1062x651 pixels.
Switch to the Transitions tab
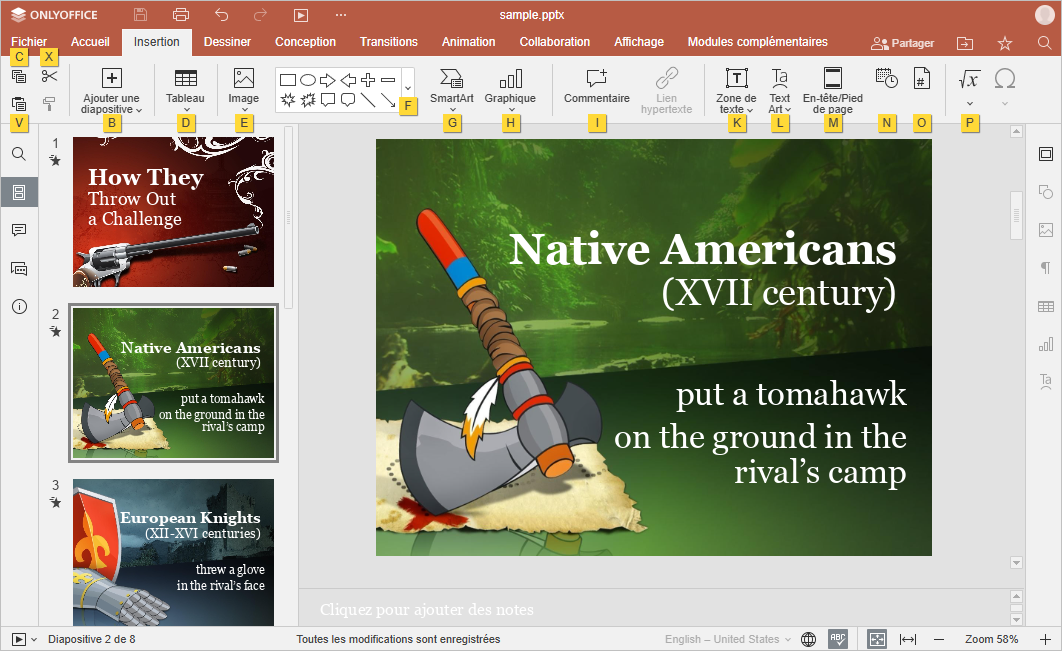pyautogui.click(x=388, y=42)
